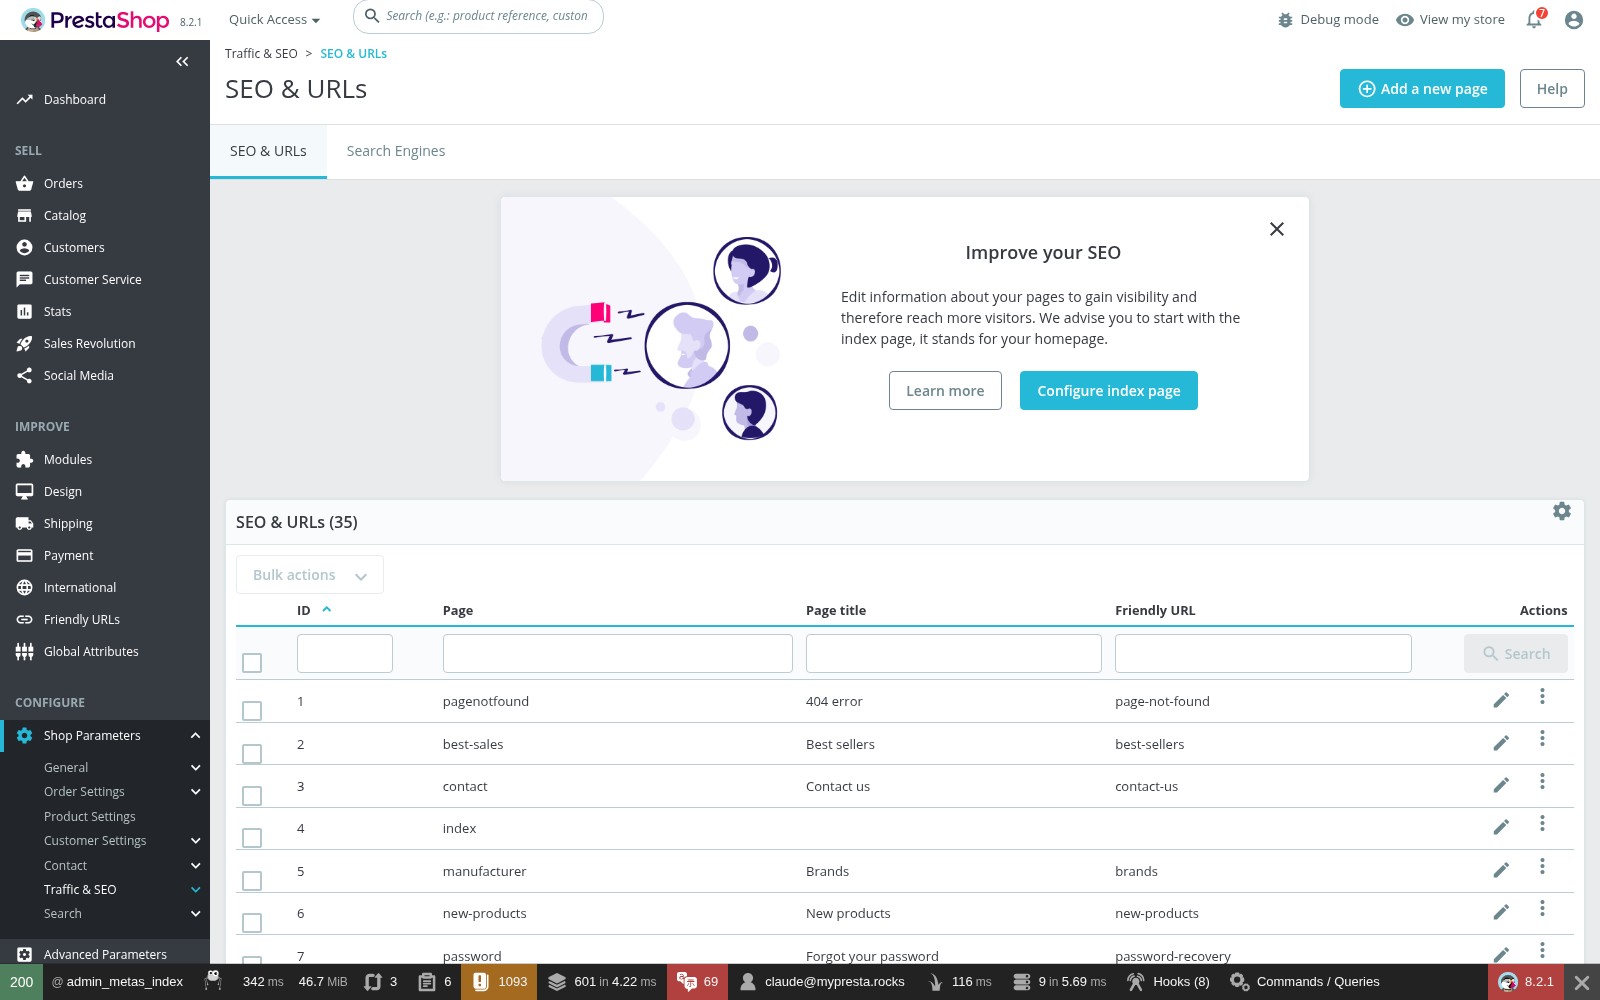Viewport: 1600px width, 1000px height.
Task: Edit the new-products row with the pencil
Action: coord(1501,912)
